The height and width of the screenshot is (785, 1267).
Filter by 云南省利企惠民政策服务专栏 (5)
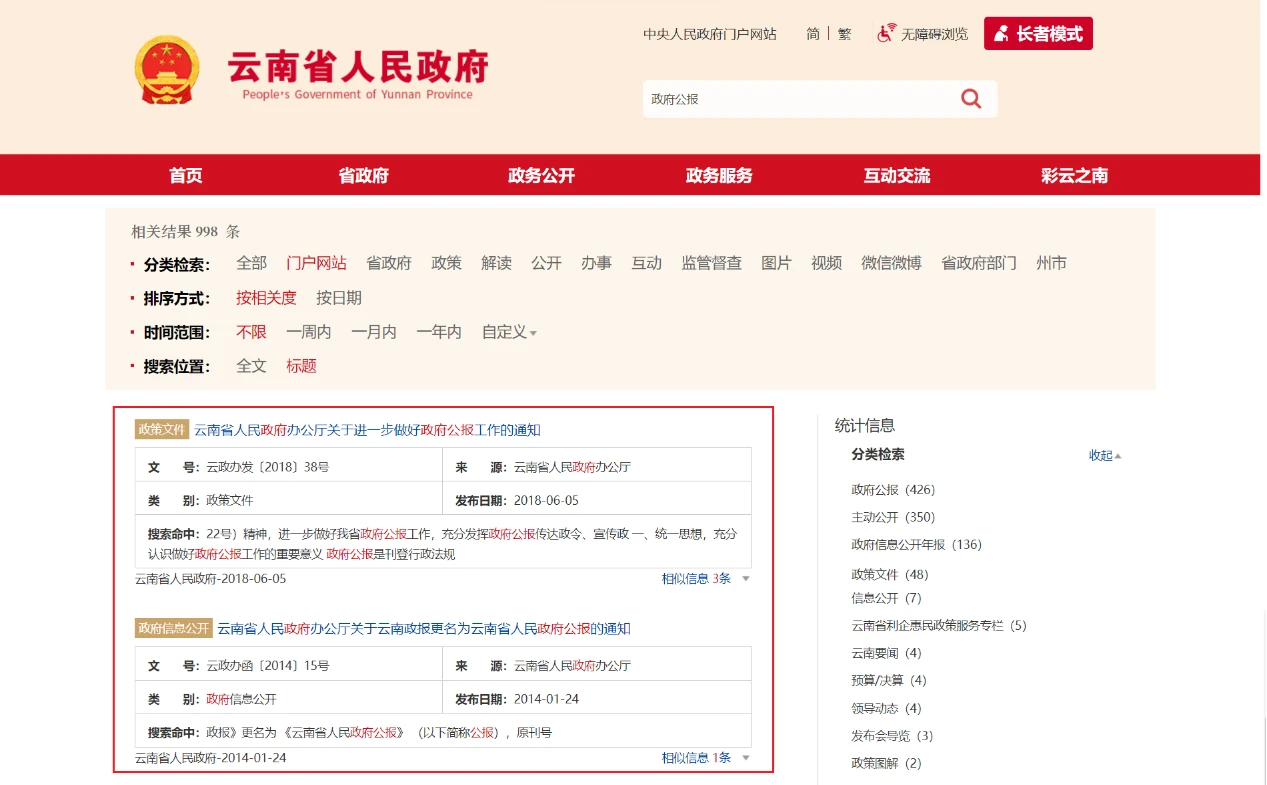coord(939,626)
